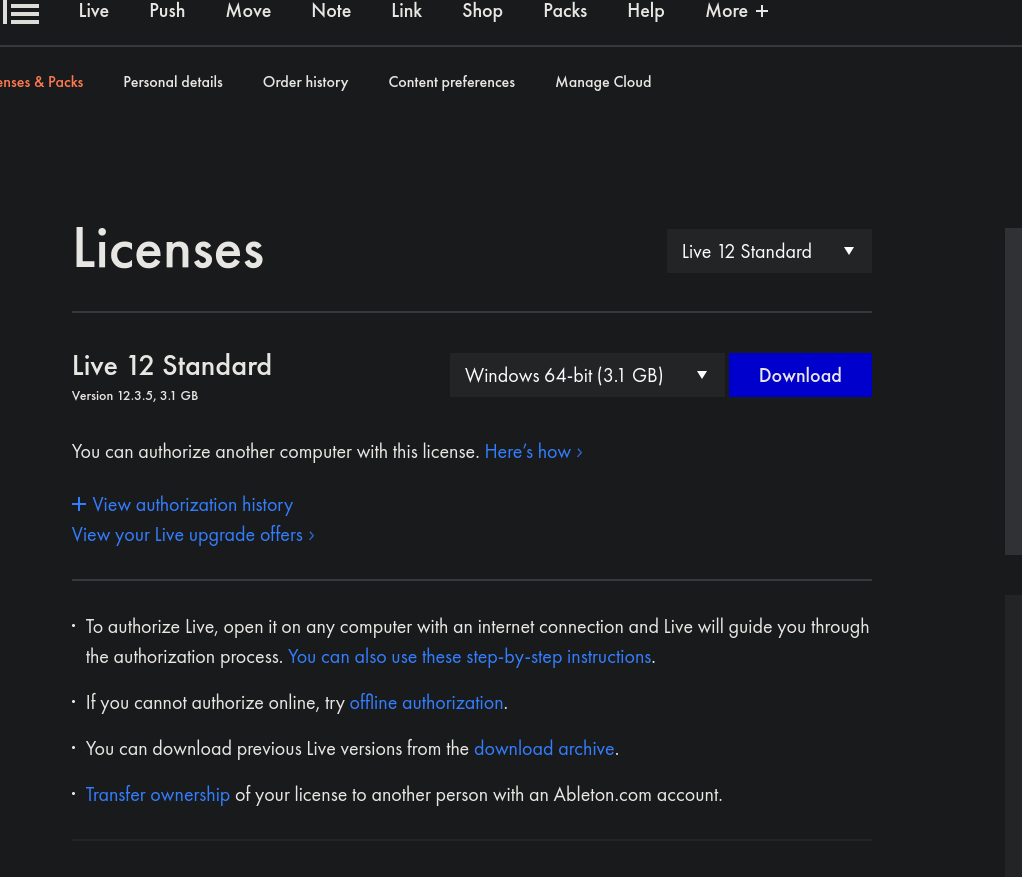The image size is (1022, 877).
Task: Open the Content preferences tab
Action: click(x=451, y=82)
